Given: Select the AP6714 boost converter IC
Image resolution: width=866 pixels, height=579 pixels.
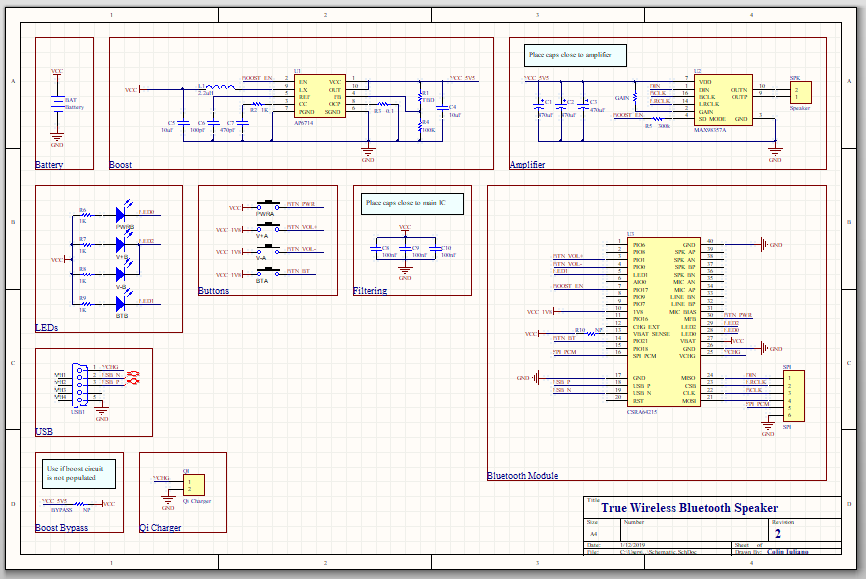Looking at the screenshot, I should click(x=318, y=95).
